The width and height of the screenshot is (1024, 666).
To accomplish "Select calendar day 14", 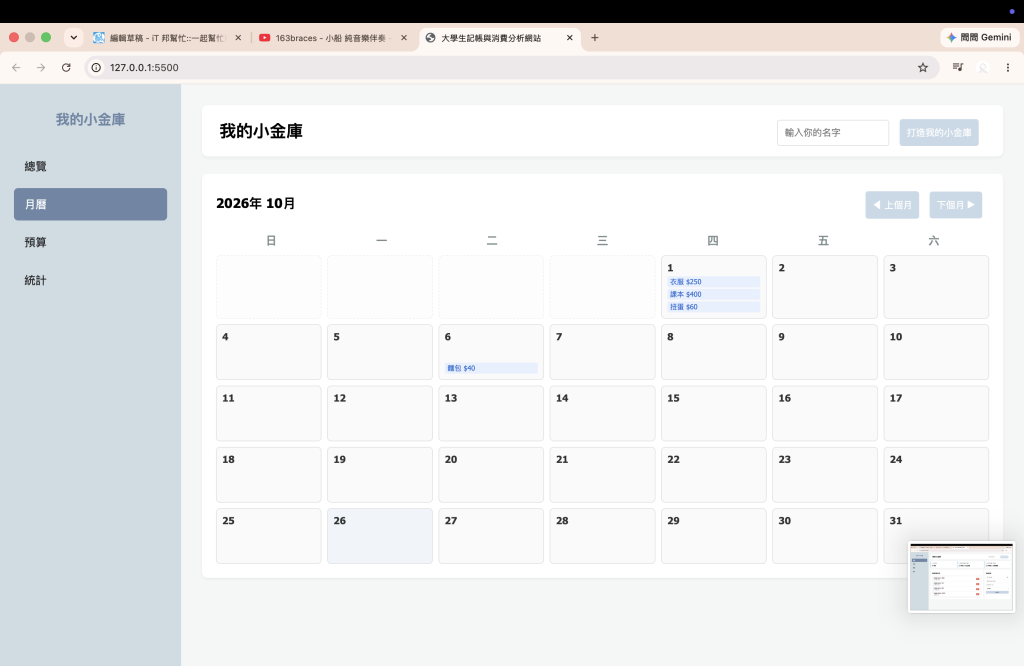I will point(602,413).
